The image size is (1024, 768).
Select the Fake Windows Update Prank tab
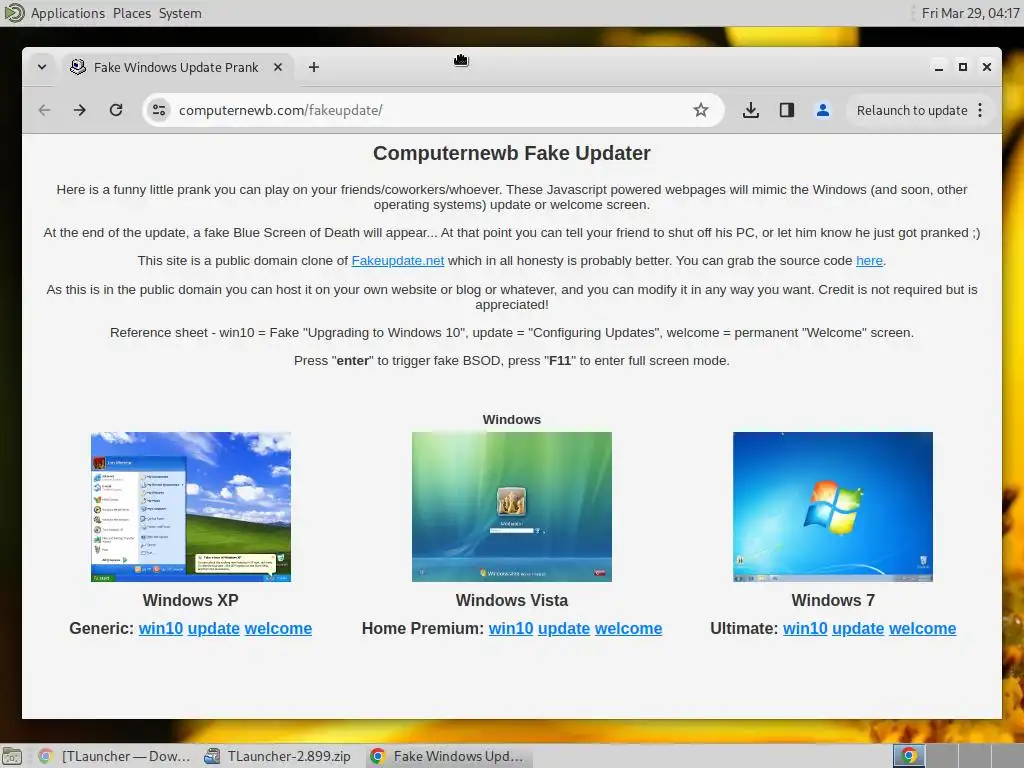coord(176,67)
